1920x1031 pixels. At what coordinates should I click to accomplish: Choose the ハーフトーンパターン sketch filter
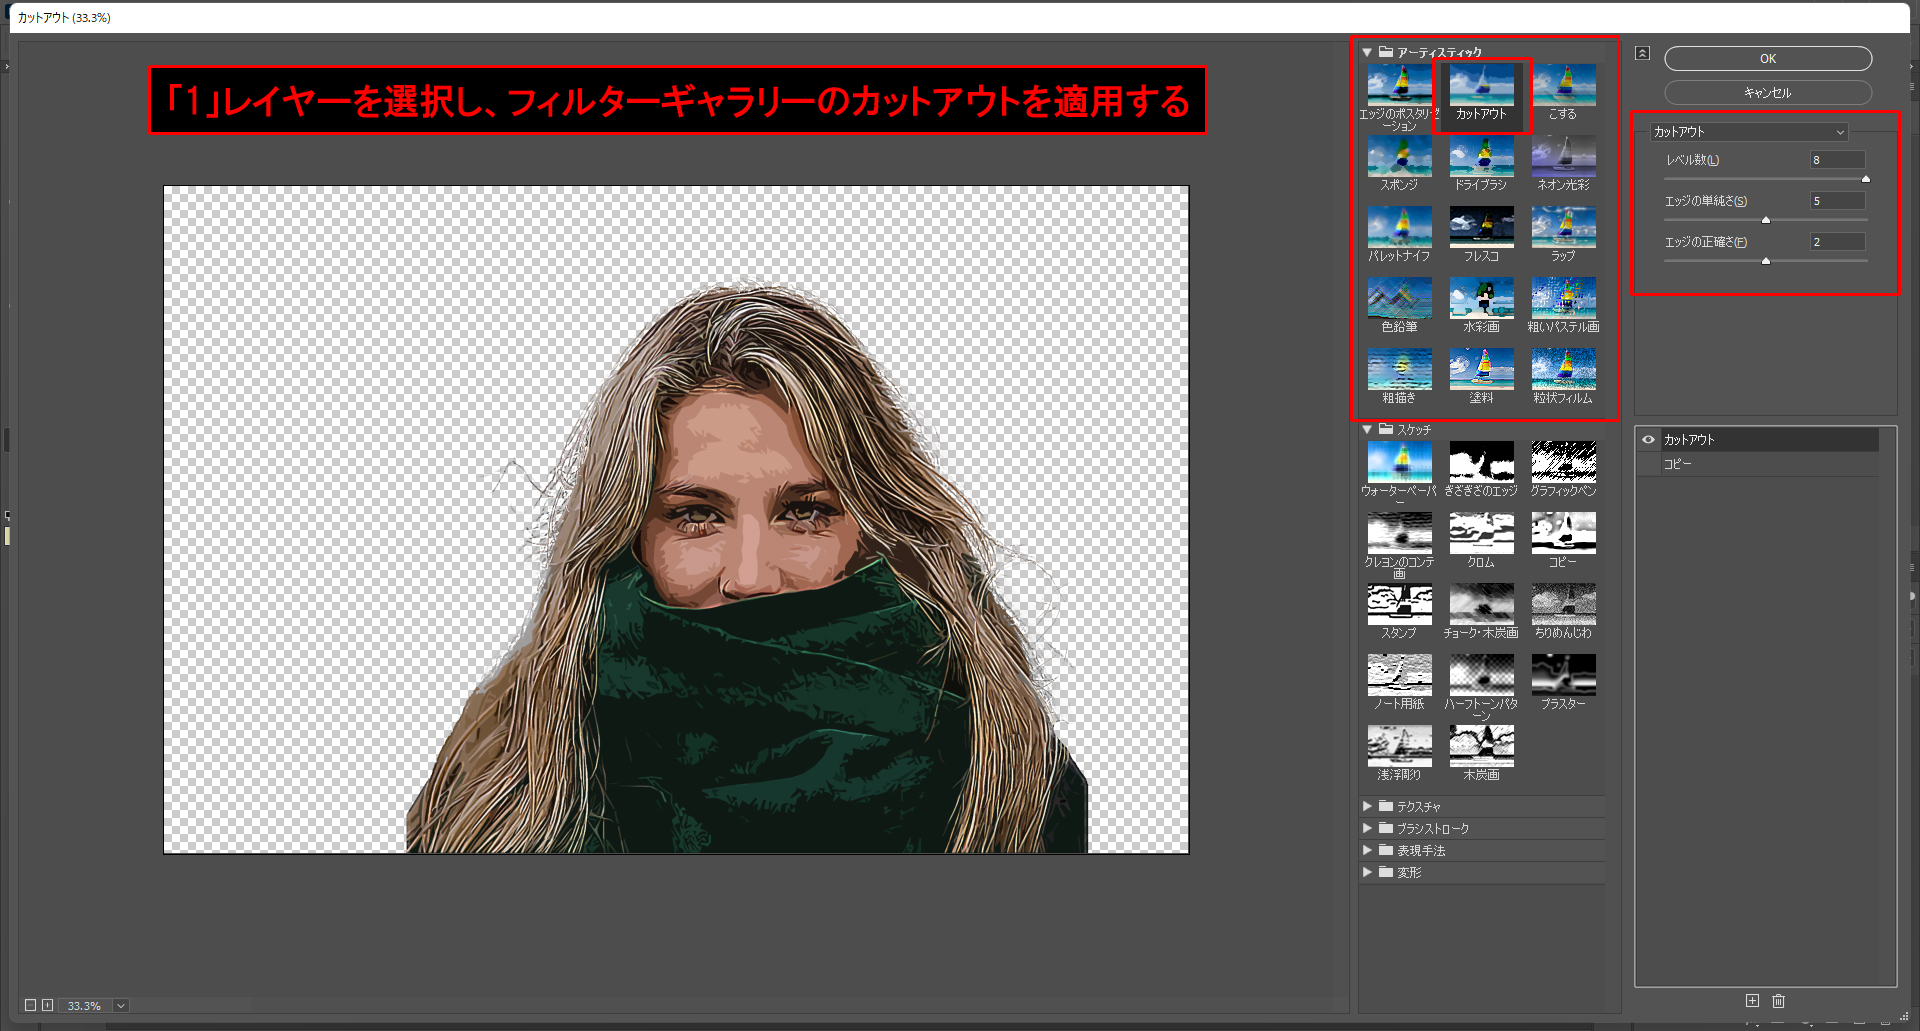1481,677
